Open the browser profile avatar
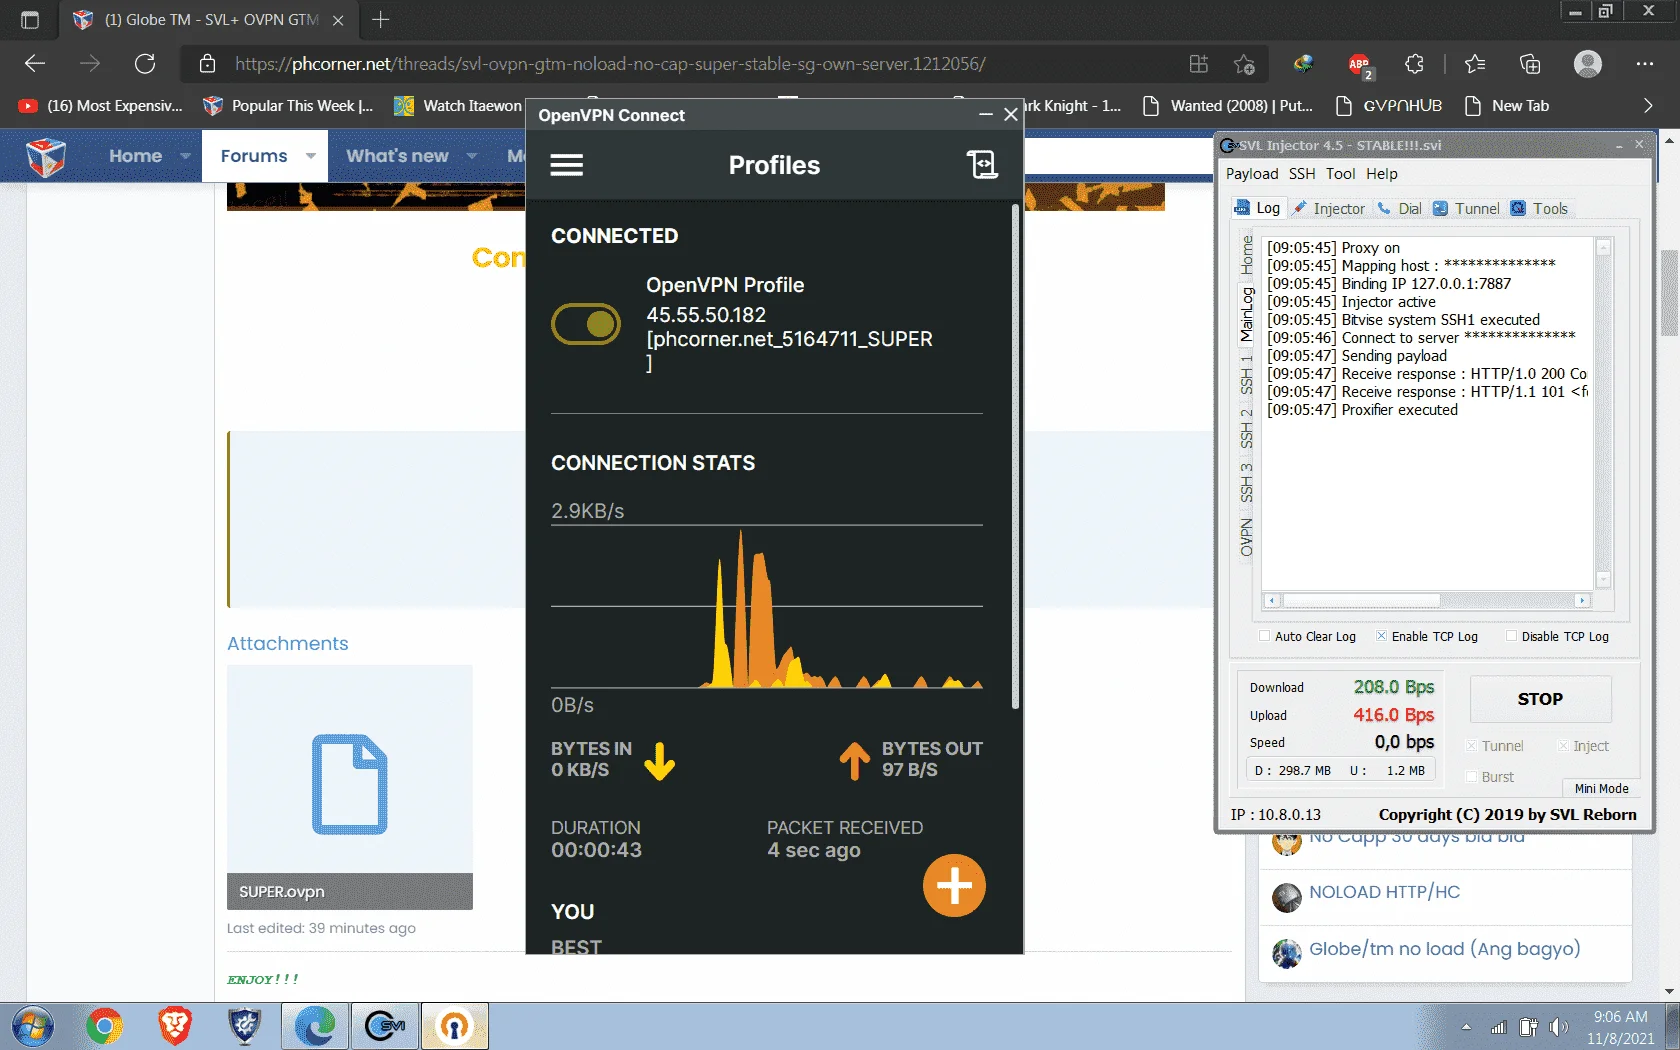Image resolution: width=1680 pixels, height=1050 pixels. coord(1588,64)
